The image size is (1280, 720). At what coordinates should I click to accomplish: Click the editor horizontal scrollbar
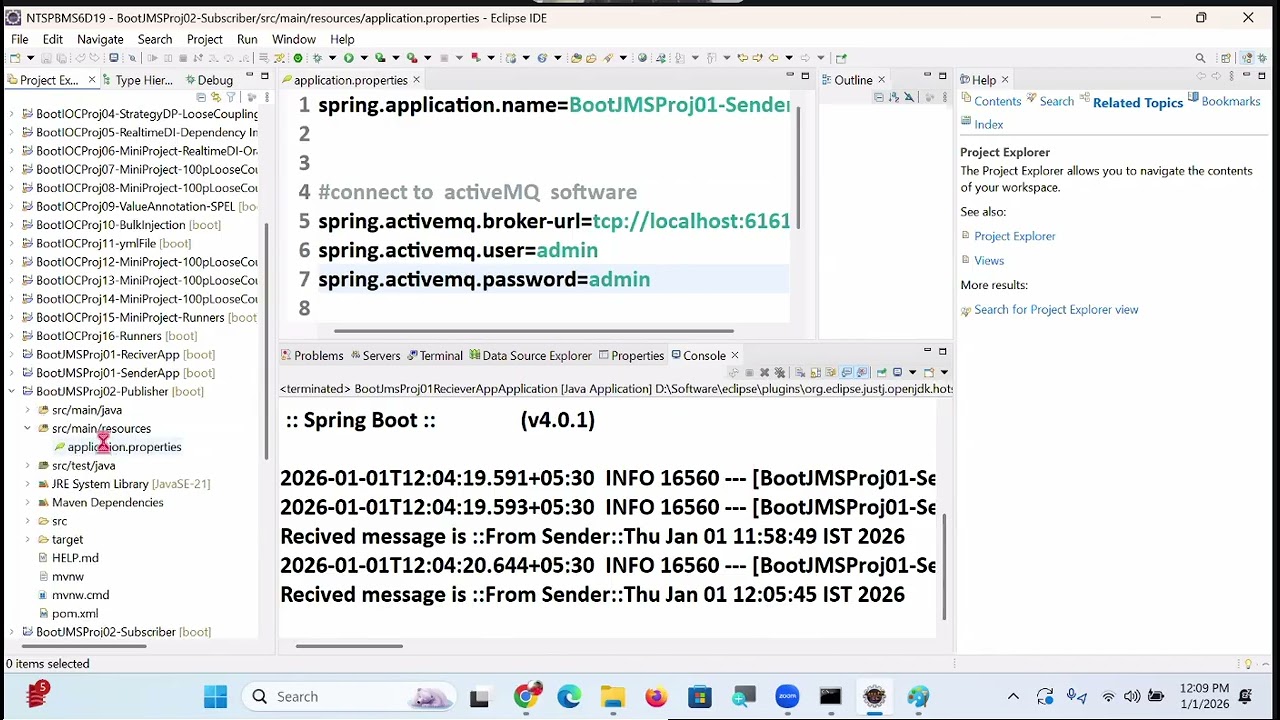tap(534, 331)
